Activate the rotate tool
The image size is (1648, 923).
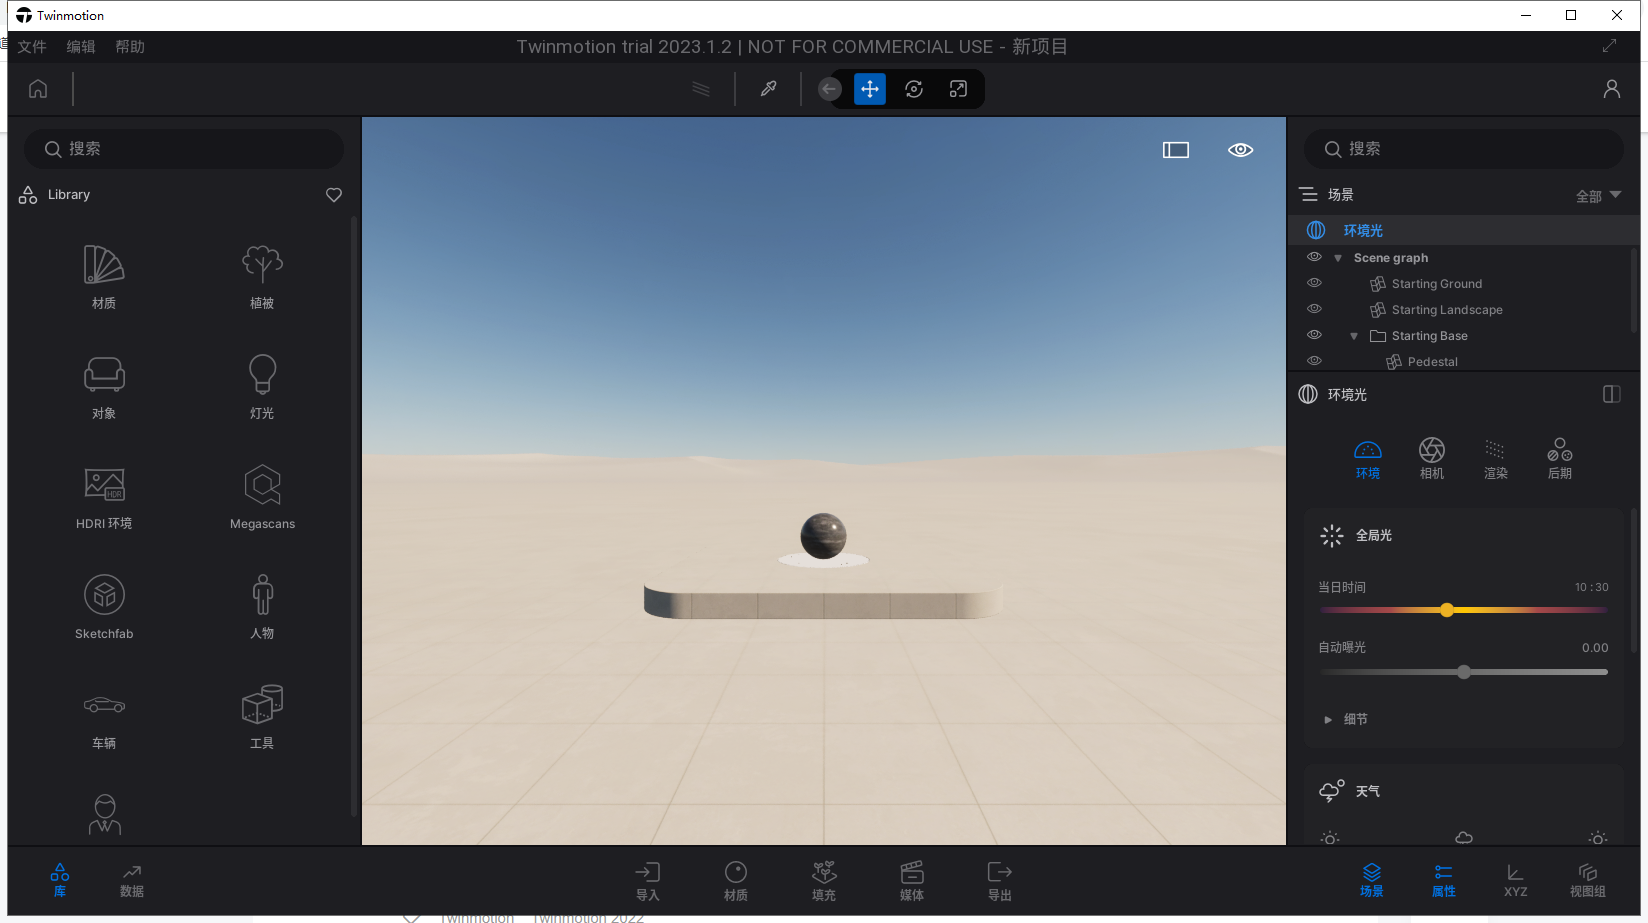914,89
